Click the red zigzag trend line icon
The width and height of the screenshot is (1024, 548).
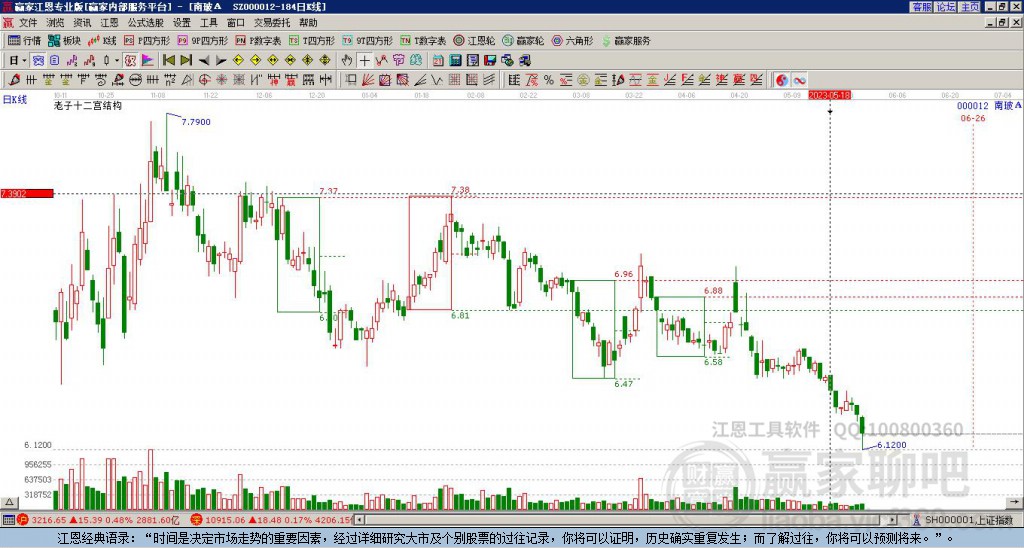pos(381,60)
